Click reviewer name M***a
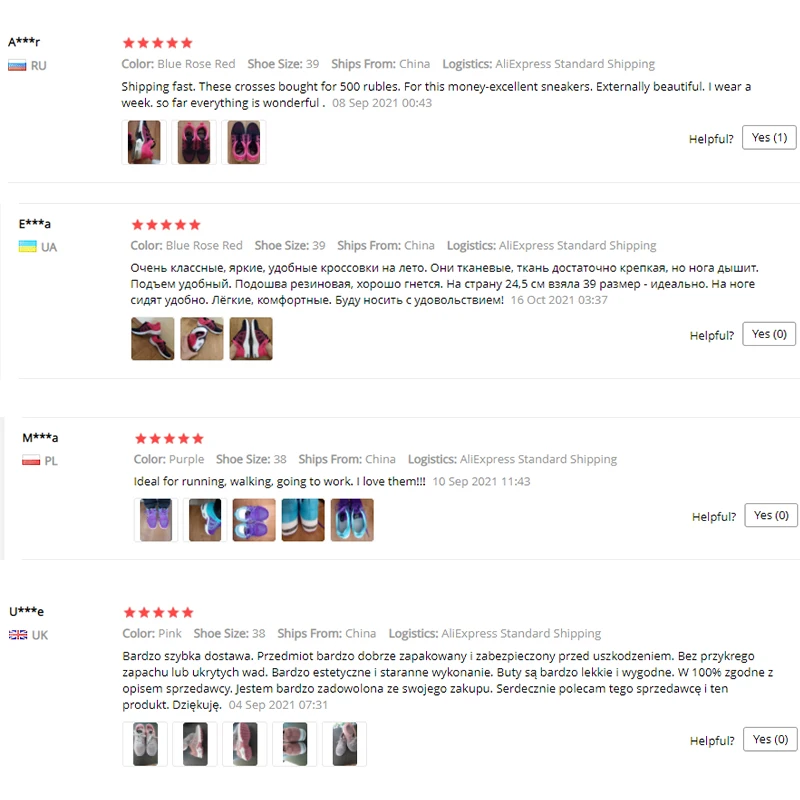 click(x=40, y=438)
